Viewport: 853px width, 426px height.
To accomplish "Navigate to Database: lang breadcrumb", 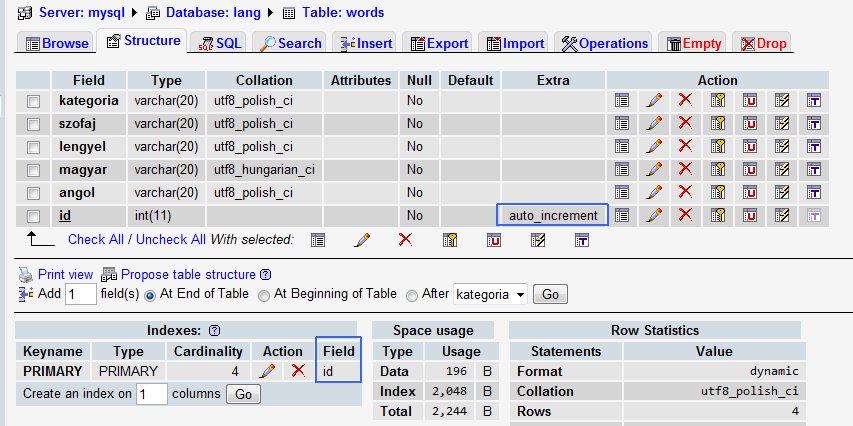I will [213, 13].
